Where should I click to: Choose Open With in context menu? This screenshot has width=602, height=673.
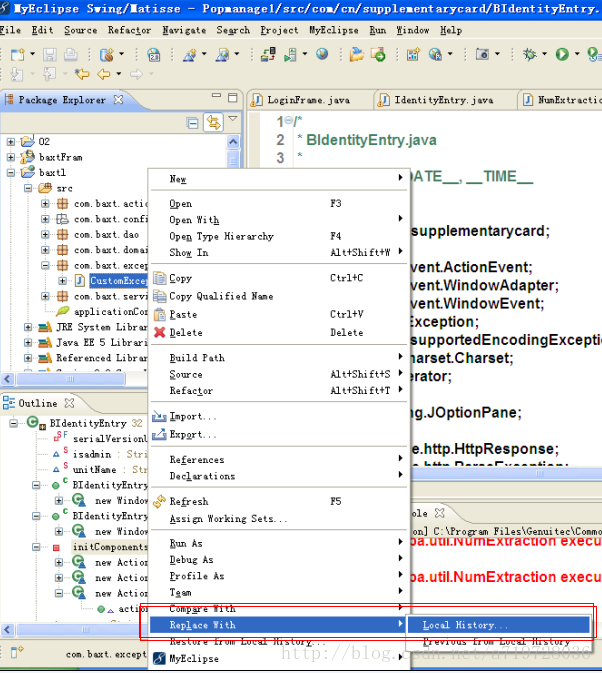click(x=279, y=220)
